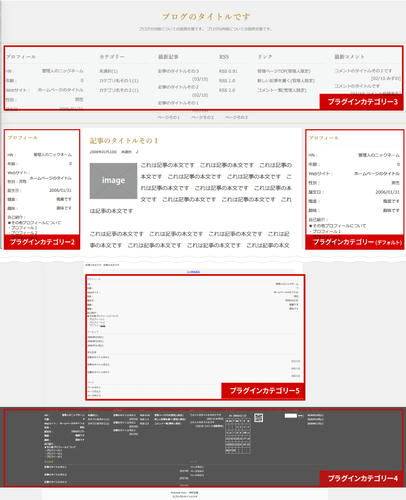Open page link ページその3 below top plugins

[x=237, y=117]
